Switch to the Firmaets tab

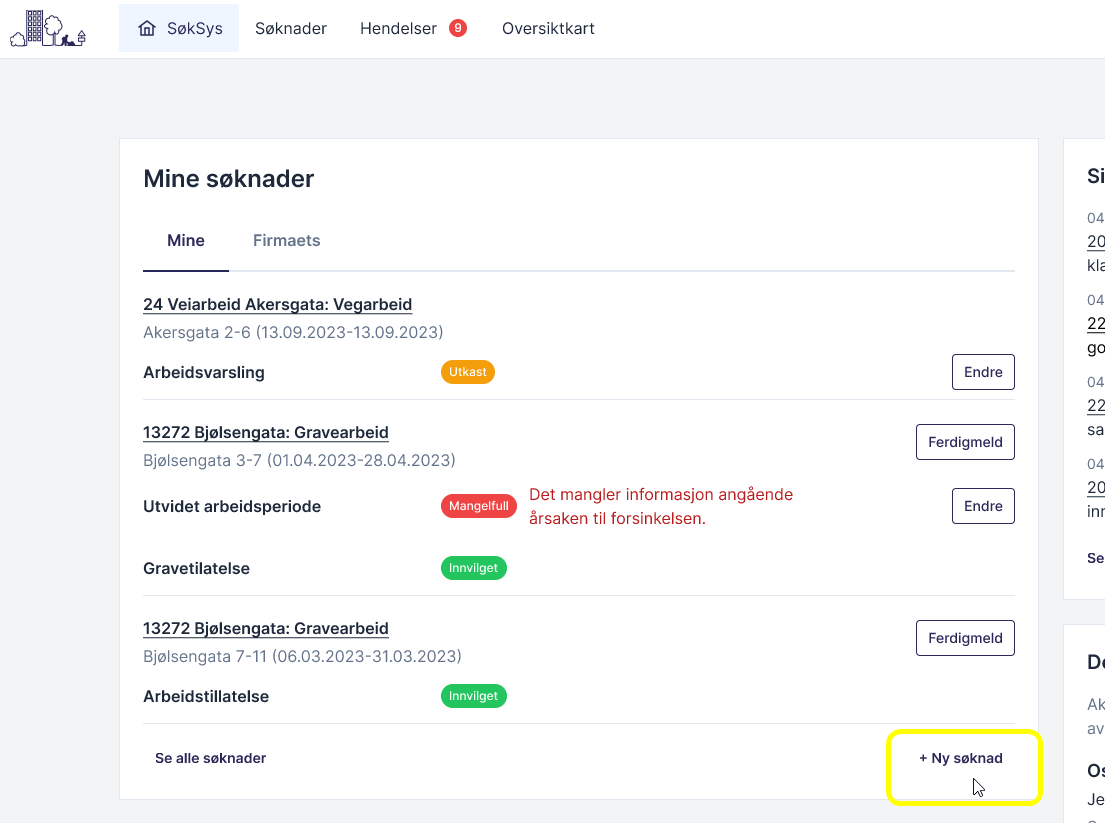(x=286, y=241)
